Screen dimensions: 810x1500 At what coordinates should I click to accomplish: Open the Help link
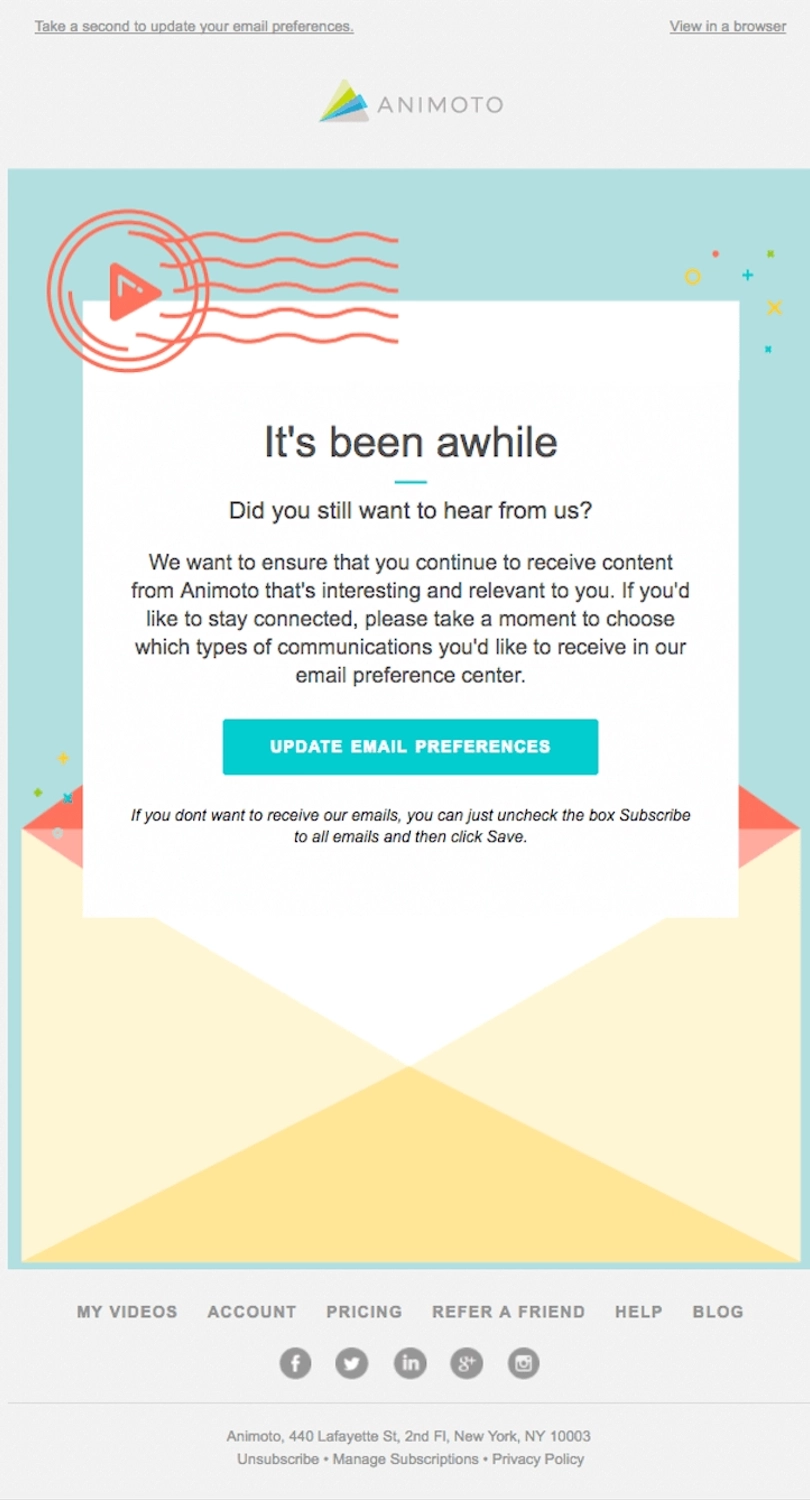tap(638, 1311)
